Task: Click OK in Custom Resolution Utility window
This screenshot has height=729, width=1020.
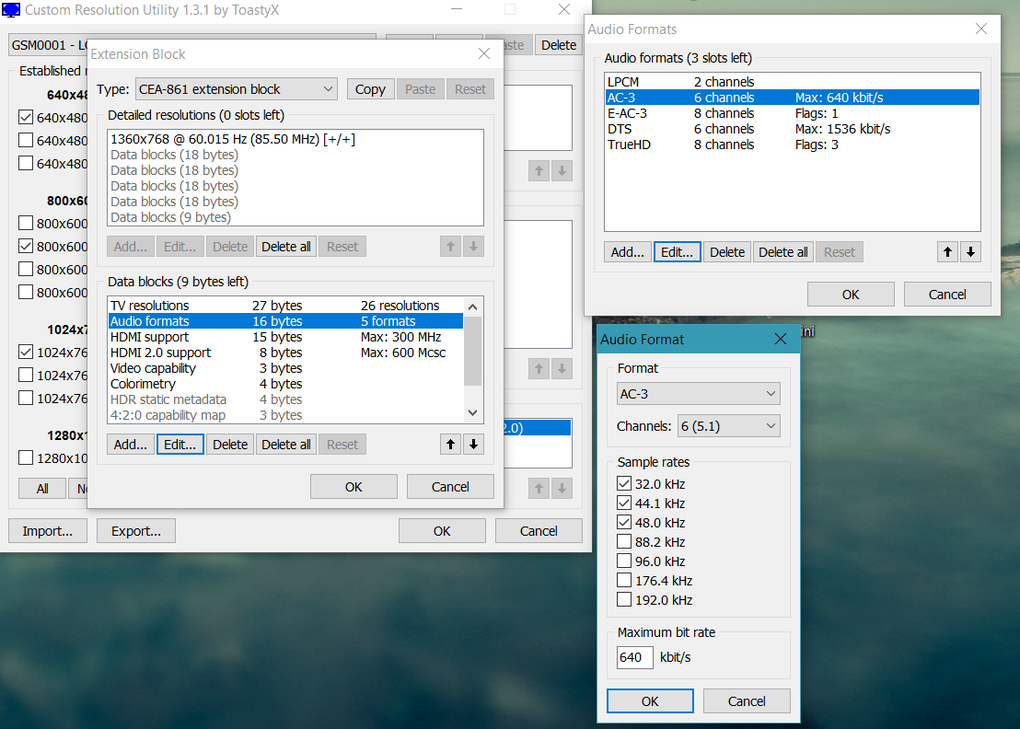Action: (x=442, y=531)
